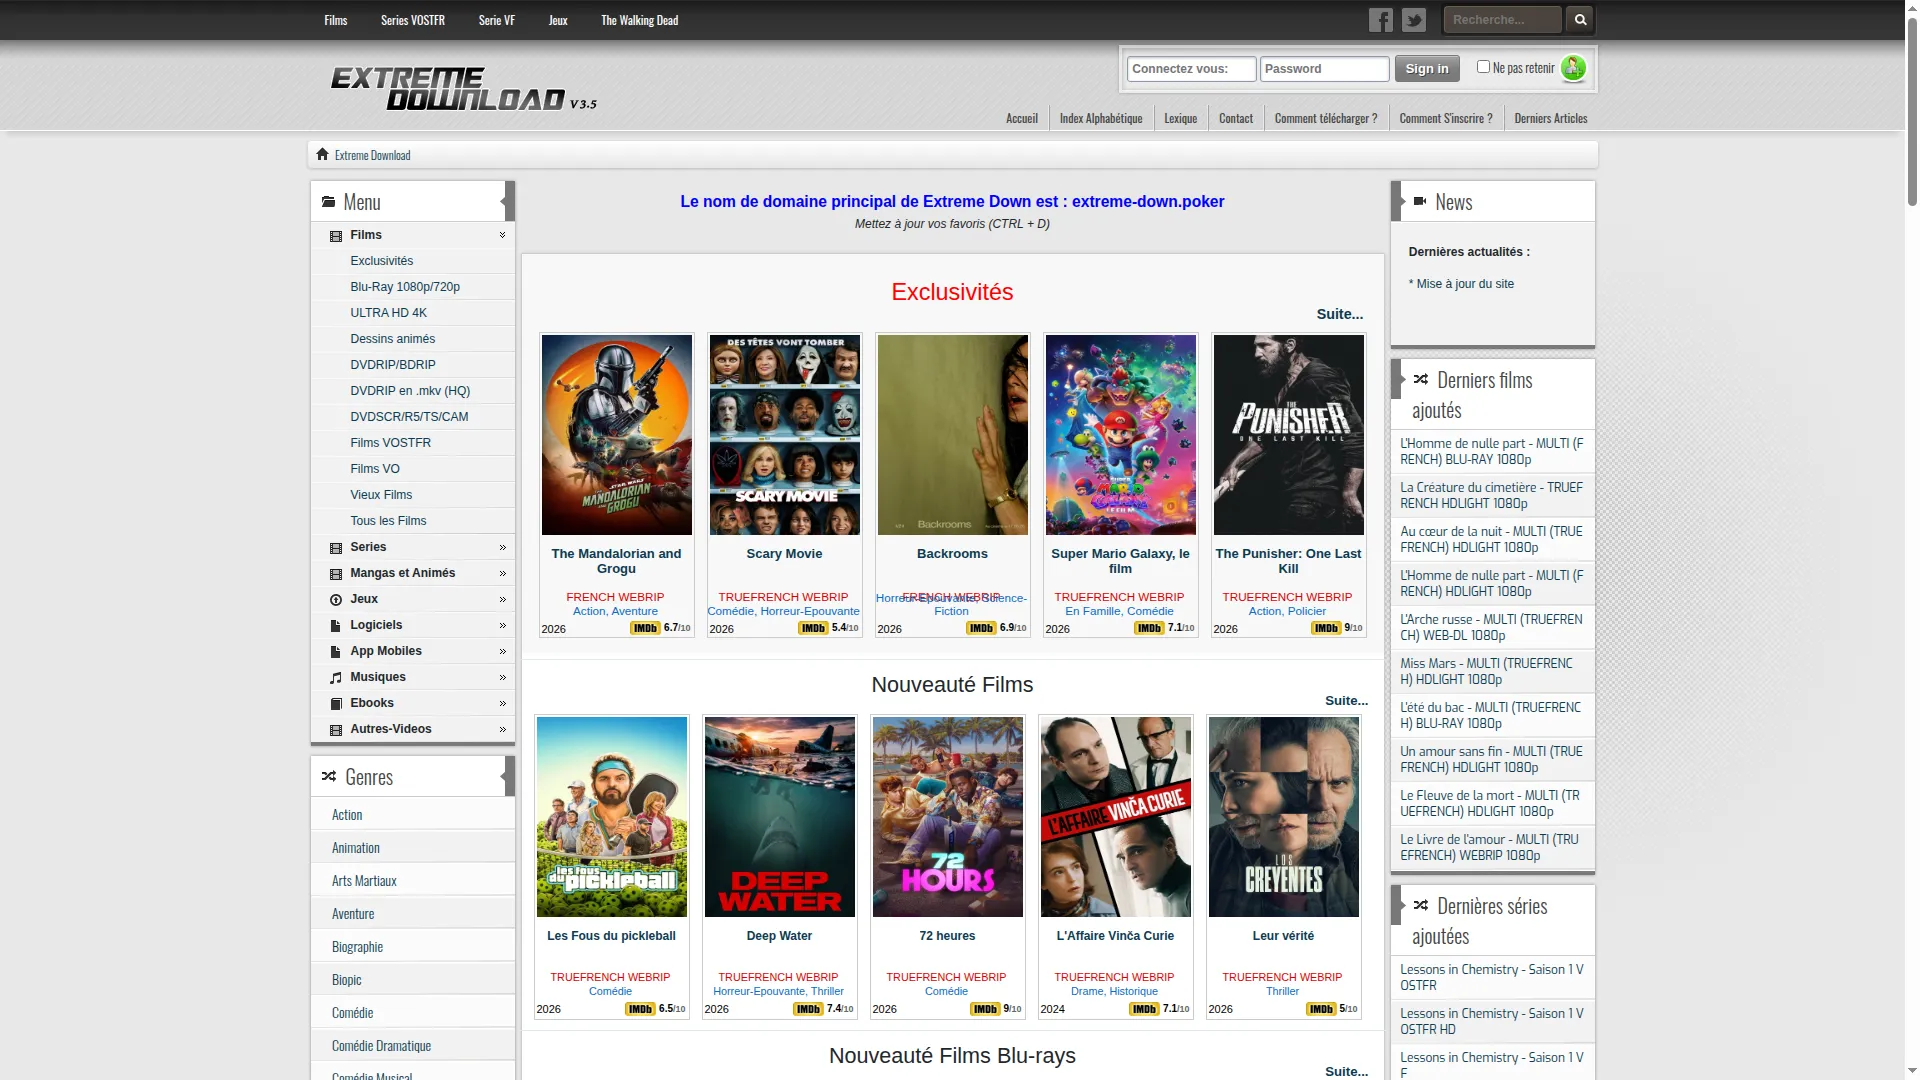1920x1080 pixels.
Task: Click the Extreme Download logo
Action: tap(463, 88)
